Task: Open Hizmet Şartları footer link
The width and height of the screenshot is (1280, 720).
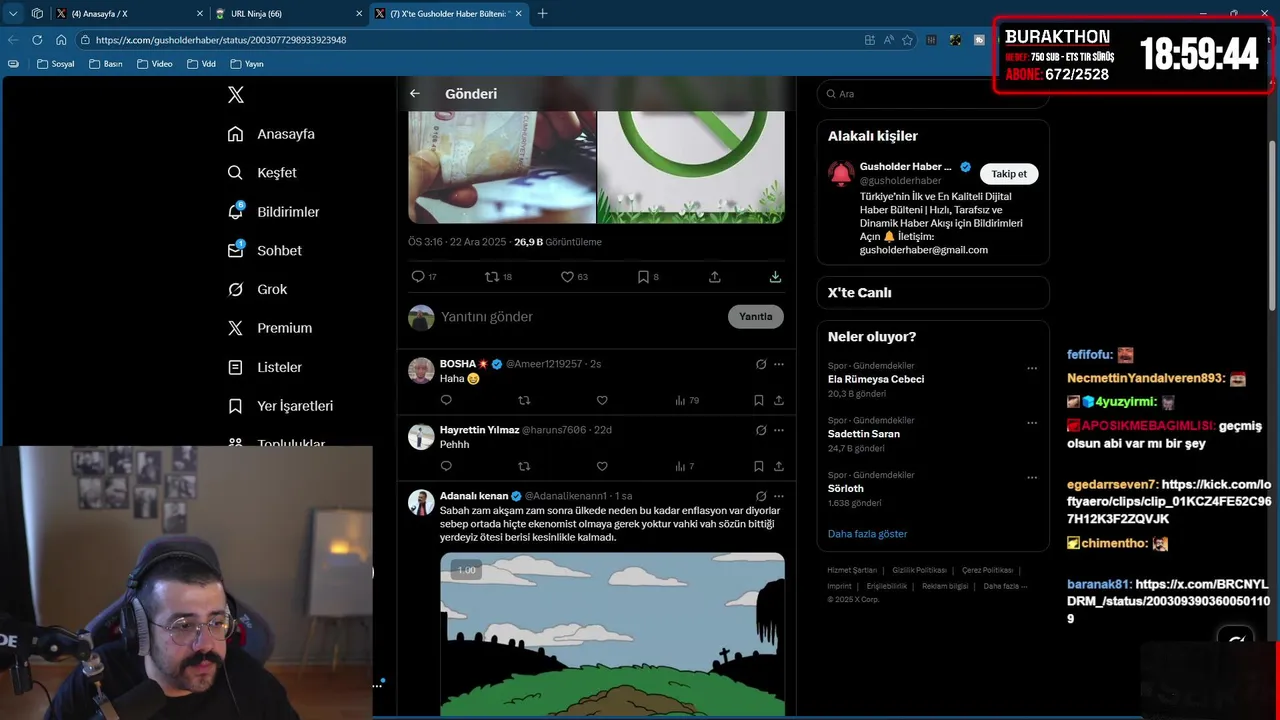Action: [x=852, y=570]
